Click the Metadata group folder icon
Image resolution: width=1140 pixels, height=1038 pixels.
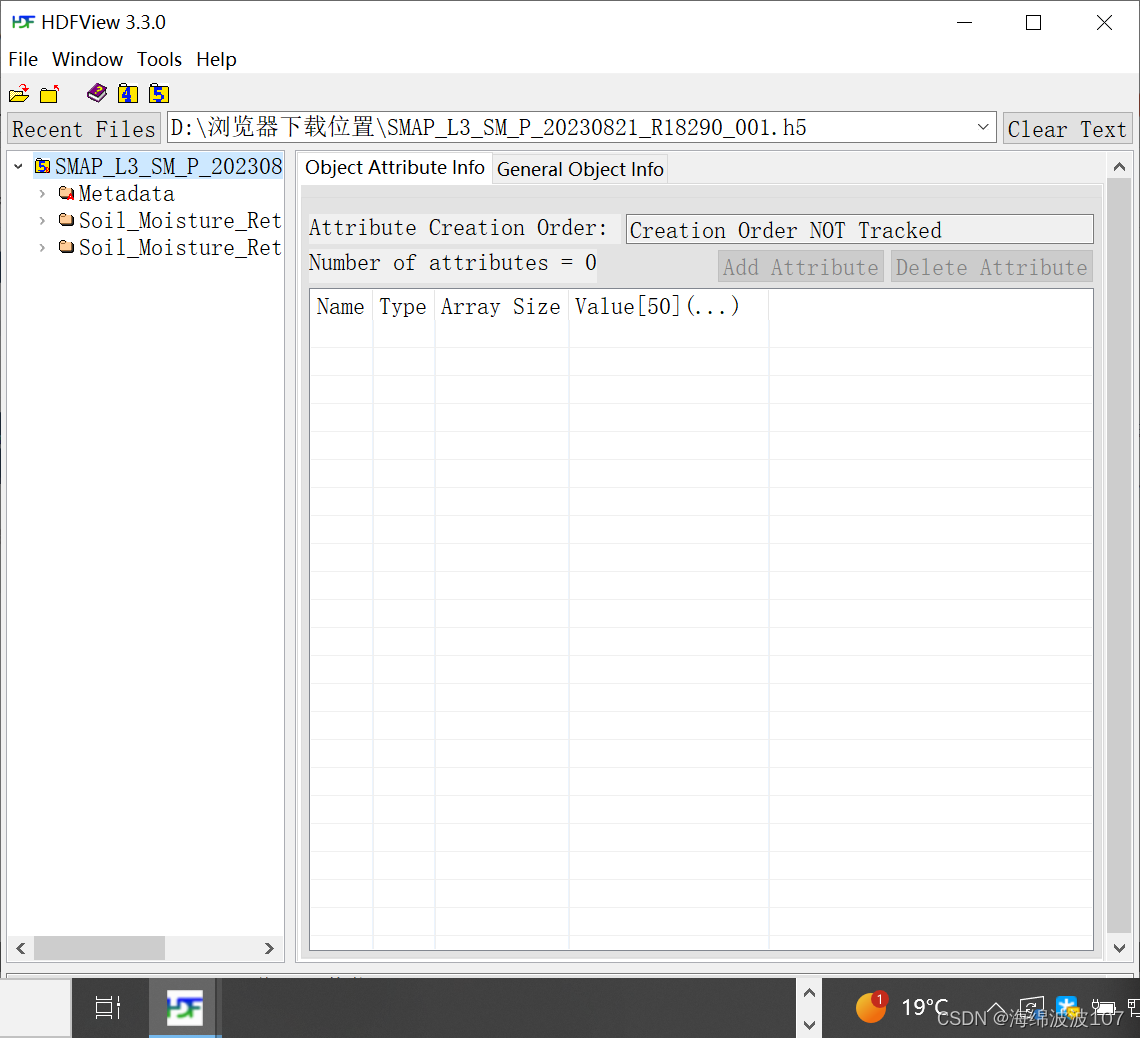pos(66,193)
